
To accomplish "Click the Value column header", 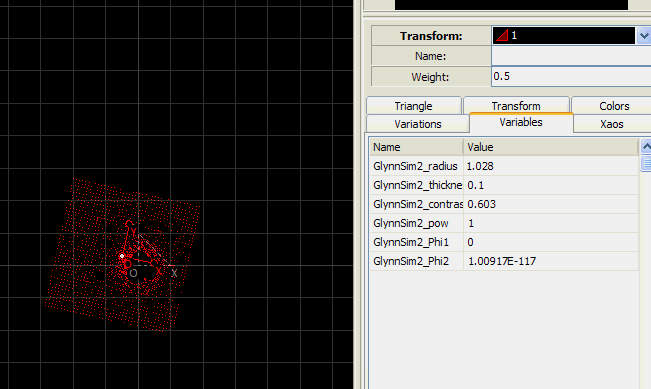I will 551,147.
